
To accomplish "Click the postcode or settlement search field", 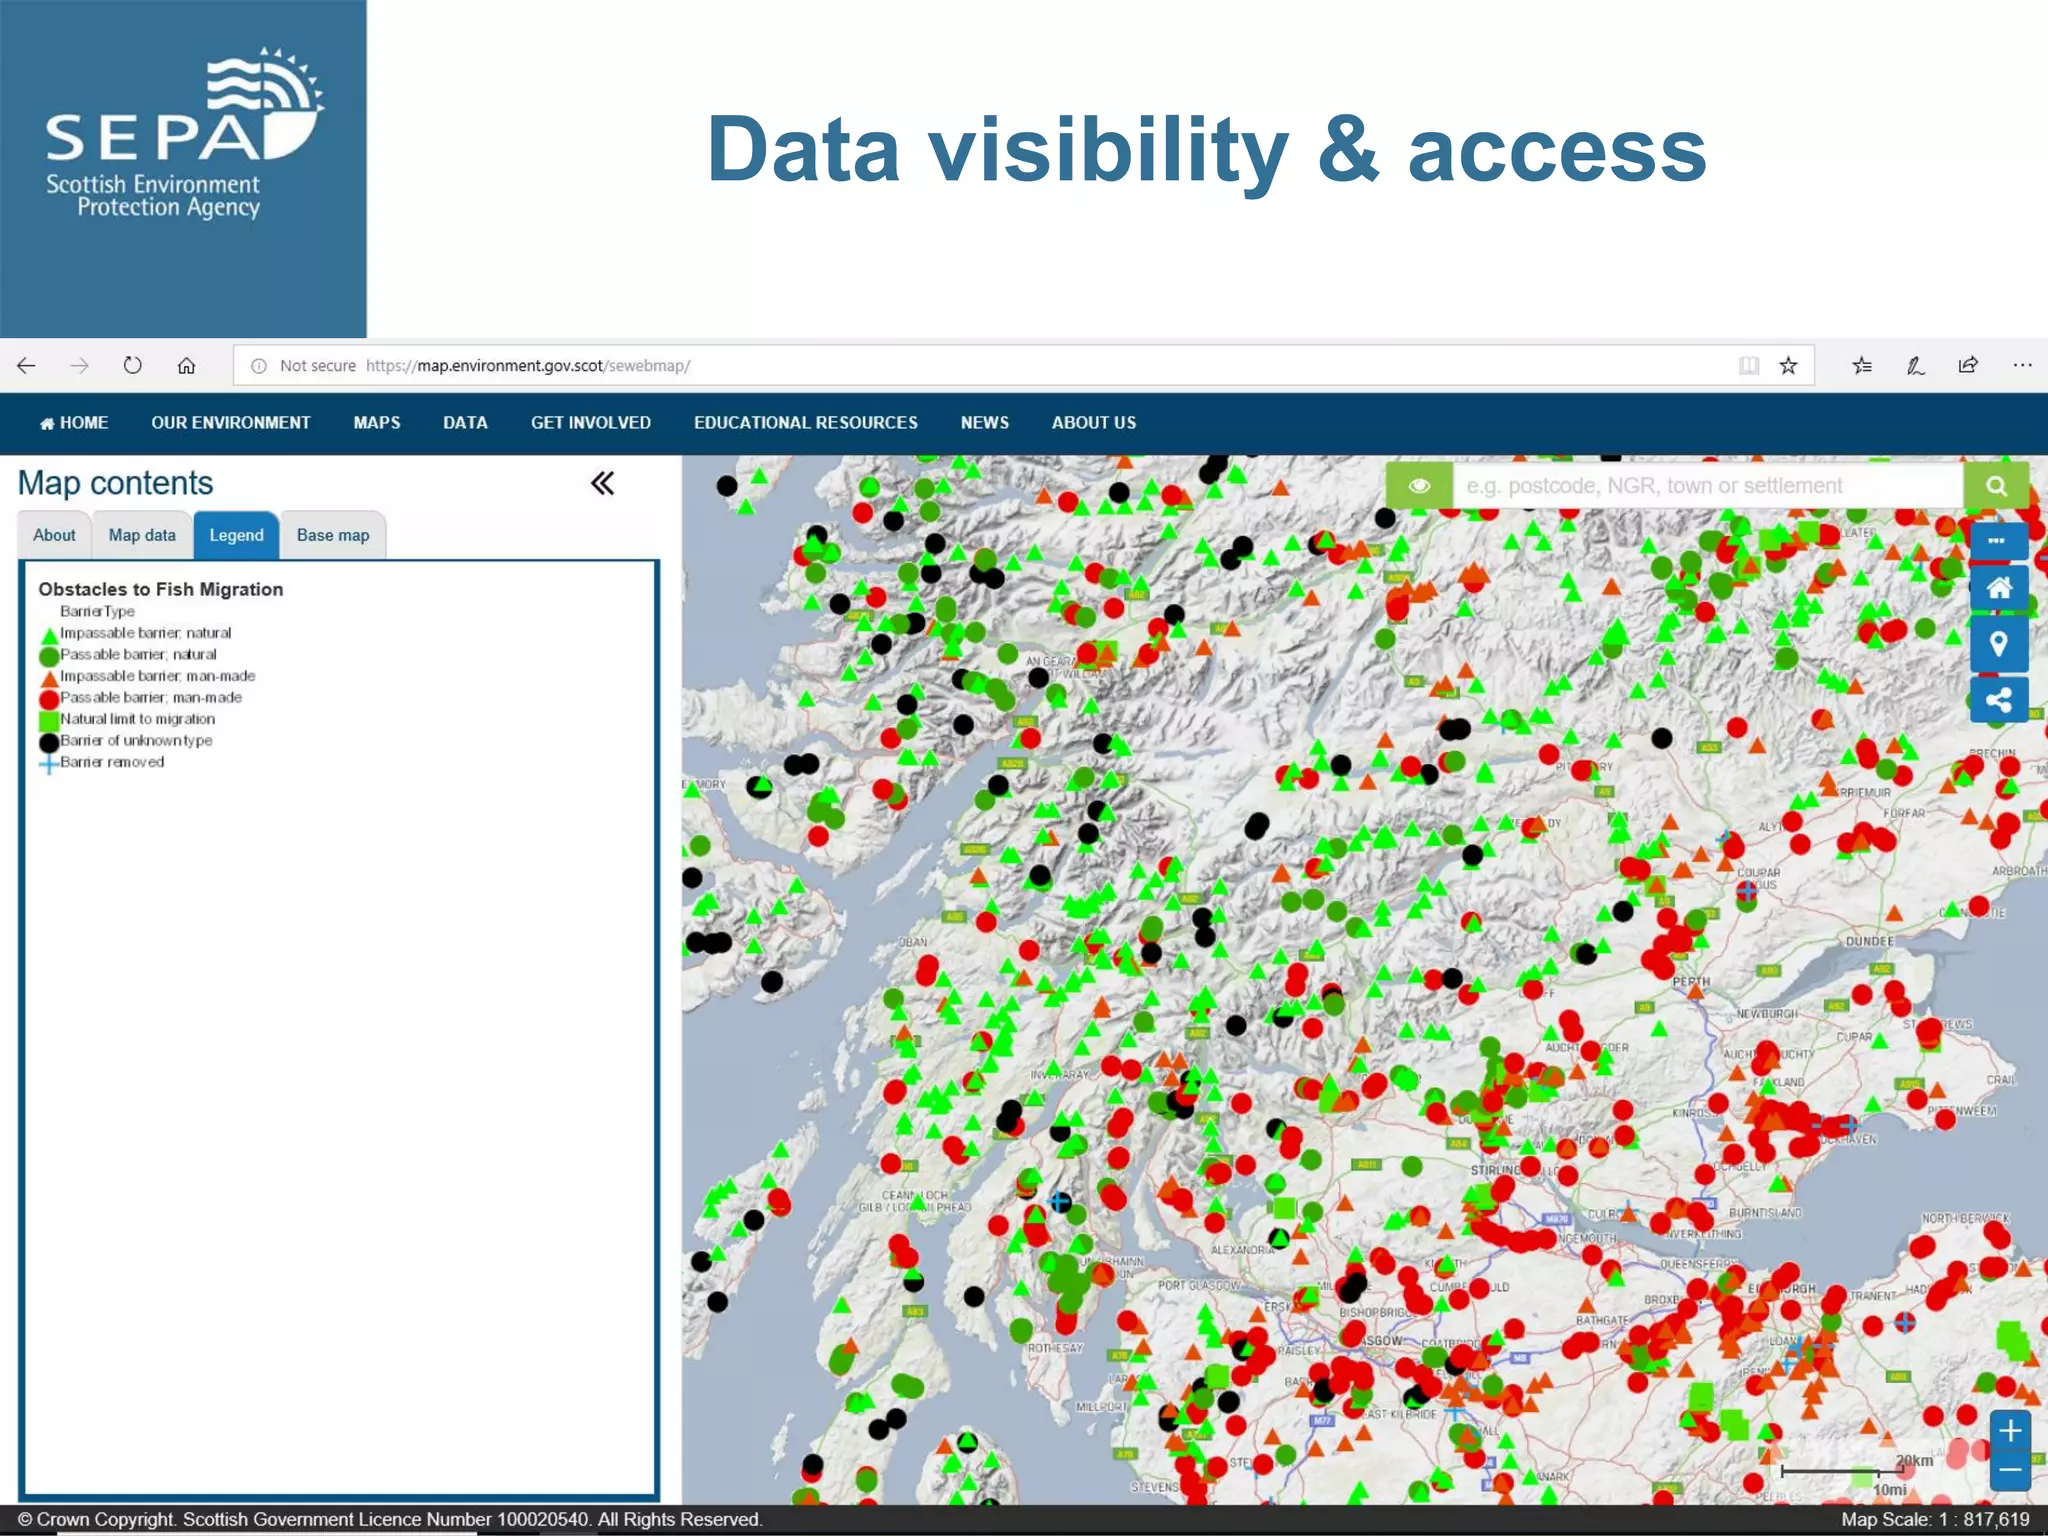I will tap(1705, 486).
